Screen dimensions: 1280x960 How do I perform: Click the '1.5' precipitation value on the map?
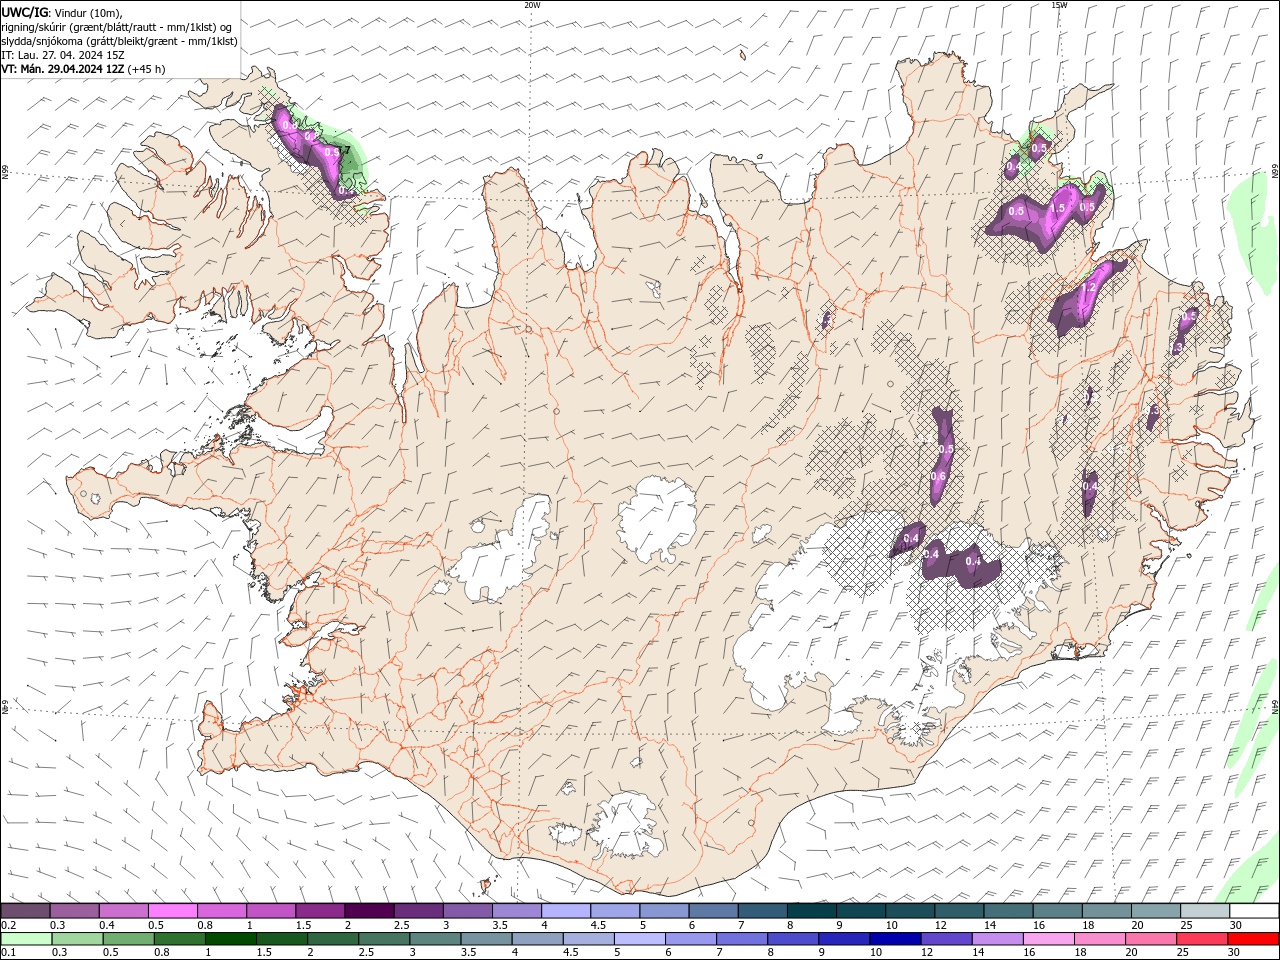click(1057, 208)
